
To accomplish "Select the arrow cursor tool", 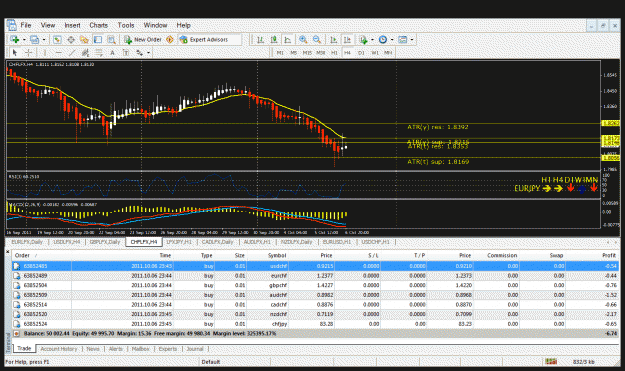I will tap(15, 53).
